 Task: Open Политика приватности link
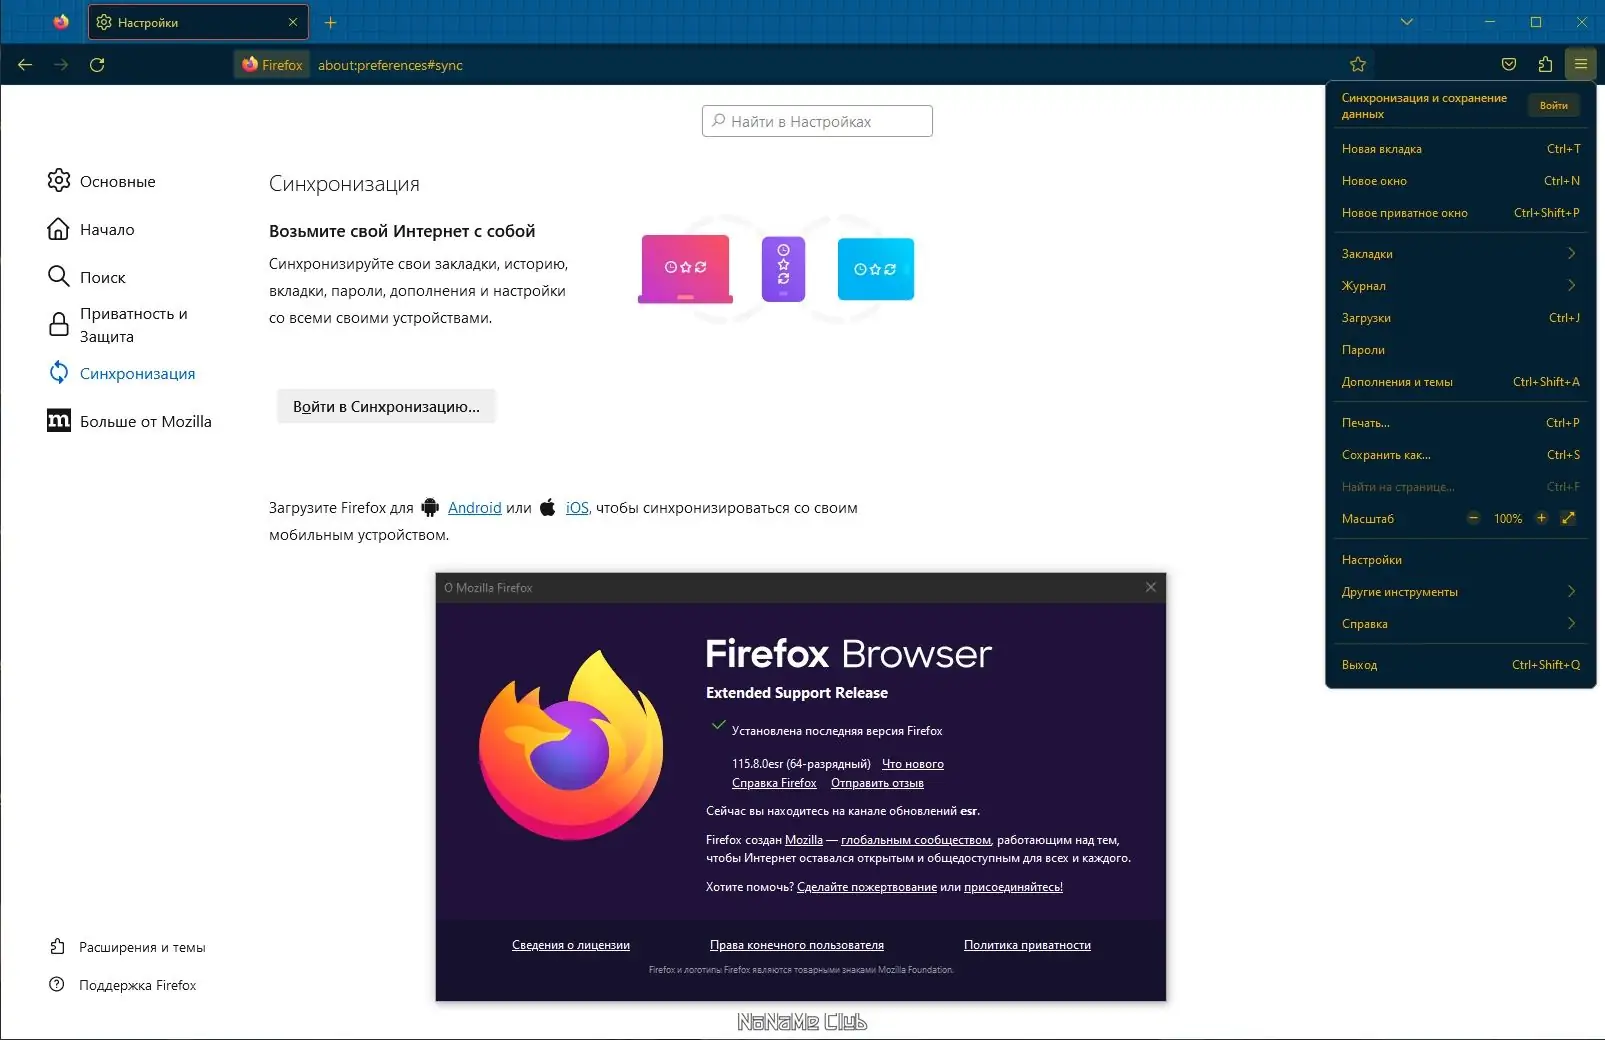pyautogui.click(x=1027, y=945)
